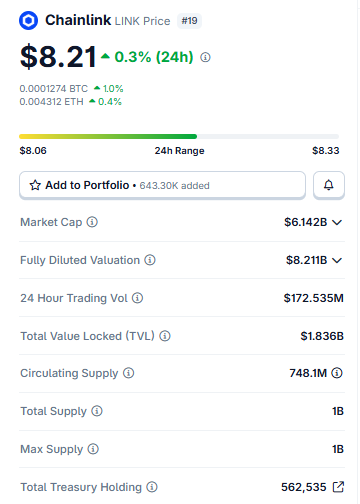
Task: Click the Chainlink logo icon
Action: coord(28,21)
